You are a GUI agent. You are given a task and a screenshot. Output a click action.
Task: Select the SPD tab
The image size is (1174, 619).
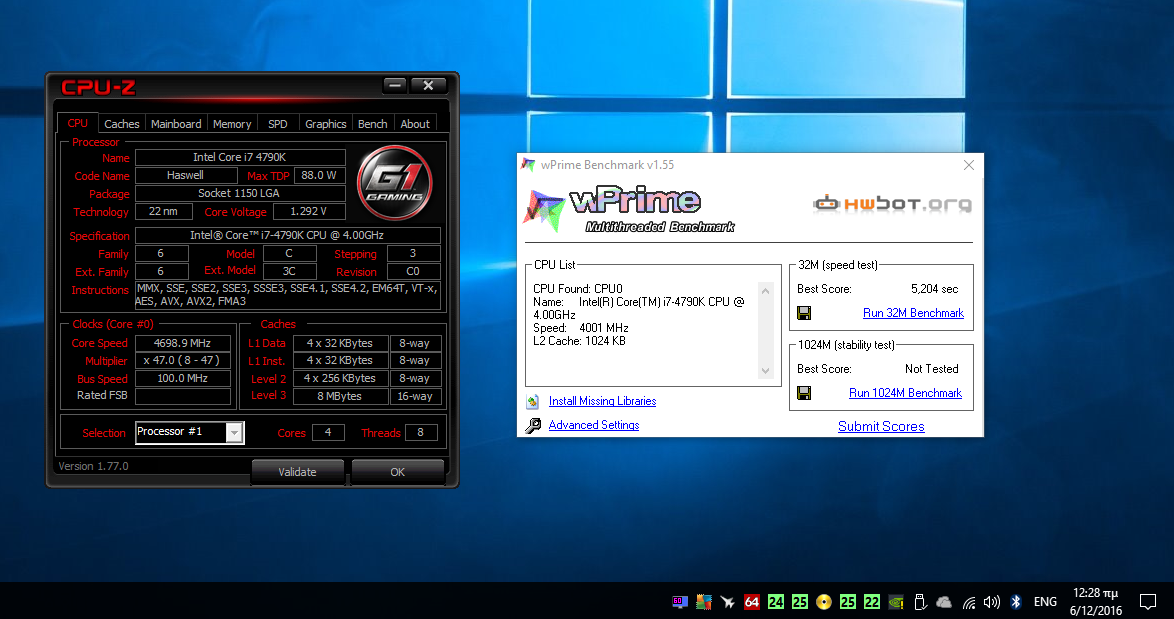point(278,124)
